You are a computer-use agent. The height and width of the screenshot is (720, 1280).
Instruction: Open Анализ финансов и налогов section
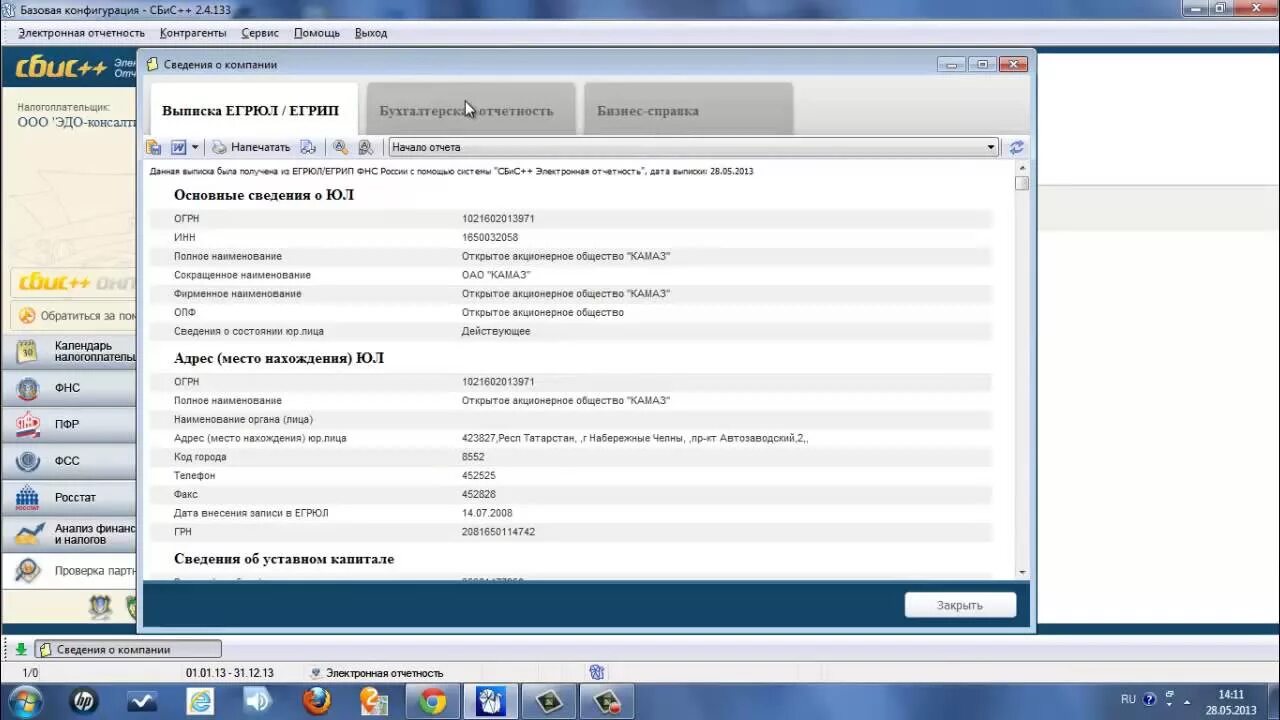pyautogui.click(x=70, y=534)
